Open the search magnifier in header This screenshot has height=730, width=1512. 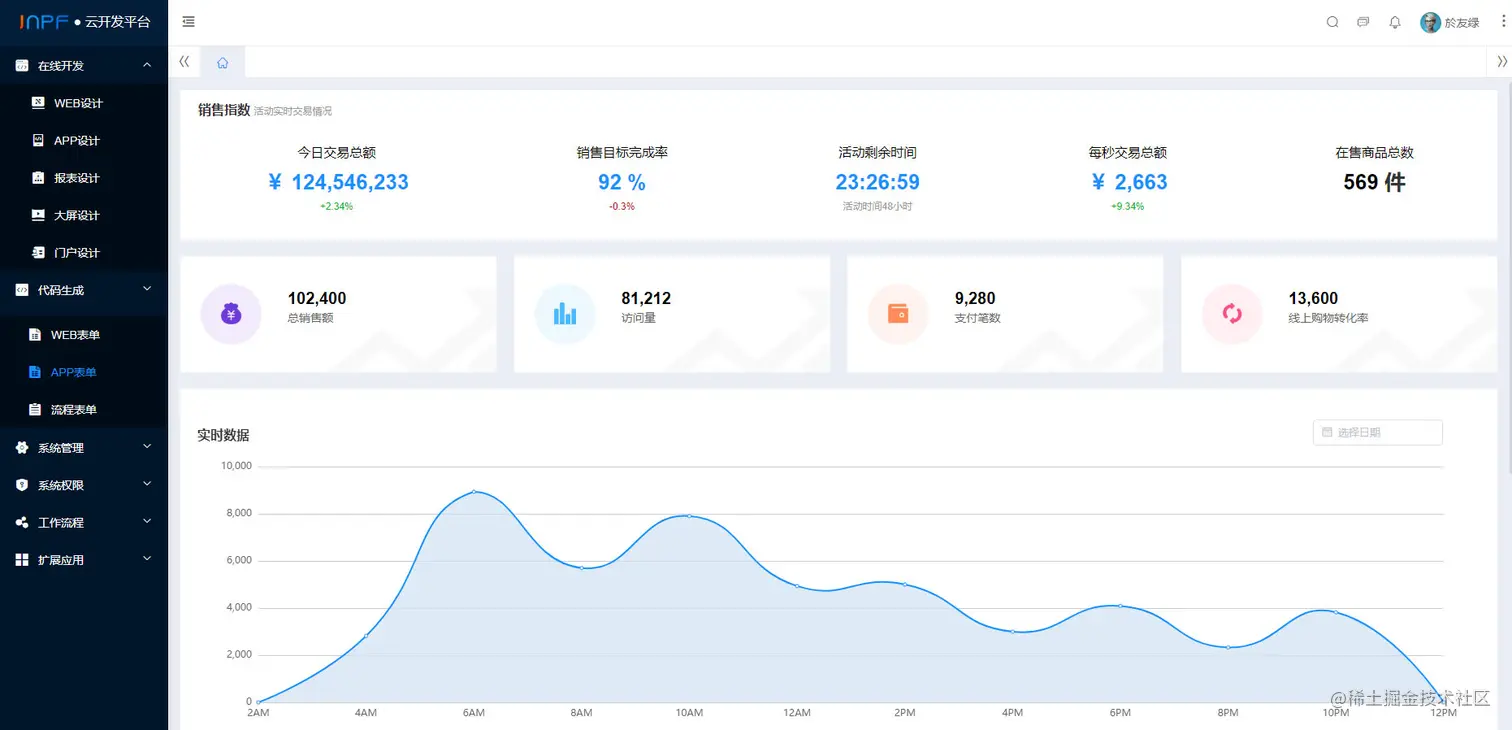coord(1332,22)
